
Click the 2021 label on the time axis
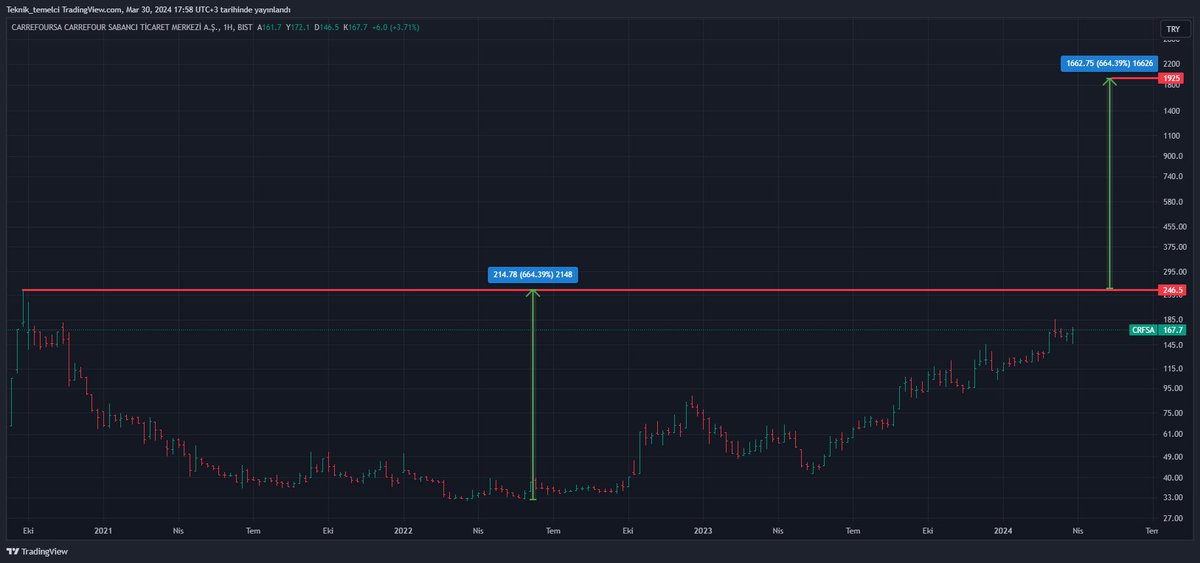coord(101,532)
